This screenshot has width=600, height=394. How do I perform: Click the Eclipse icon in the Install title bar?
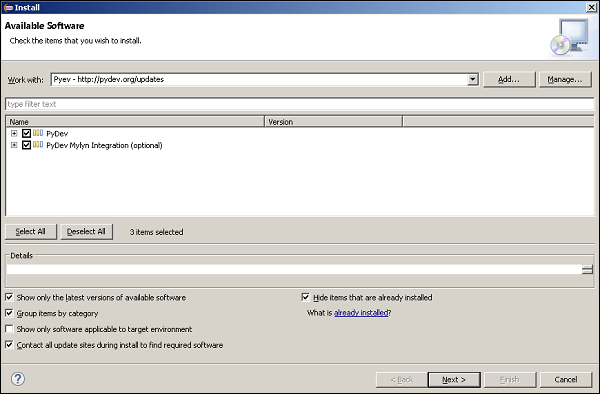click(8, 8)
